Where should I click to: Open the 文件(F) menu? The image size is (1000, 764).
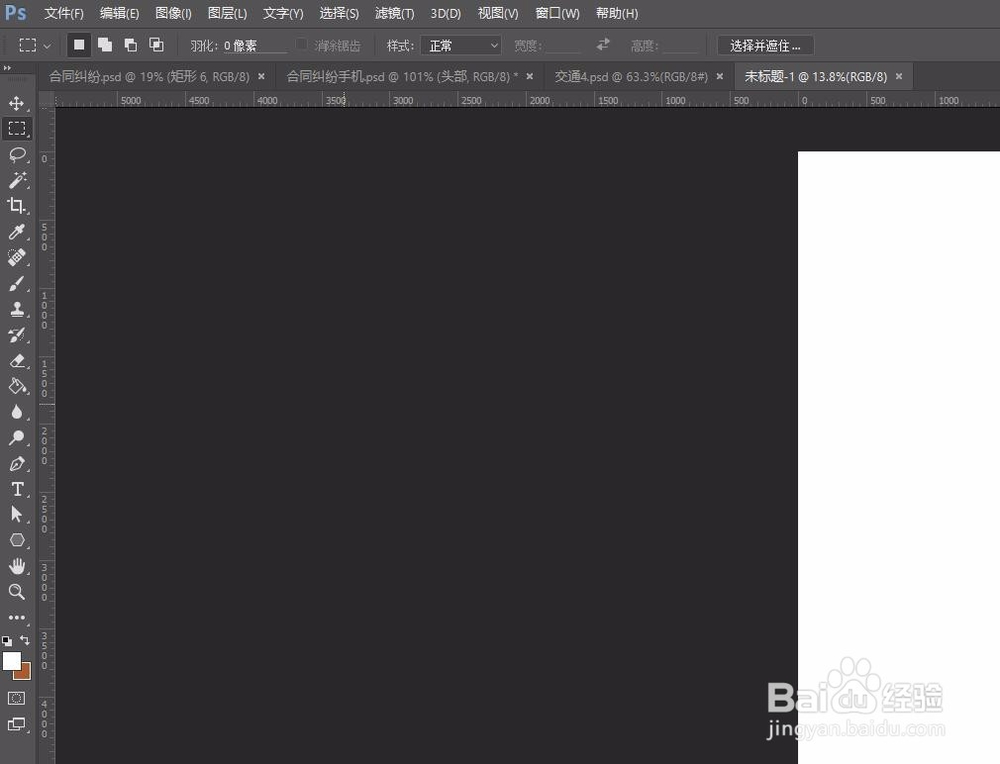pyautogui.click(x=64, y=13)
